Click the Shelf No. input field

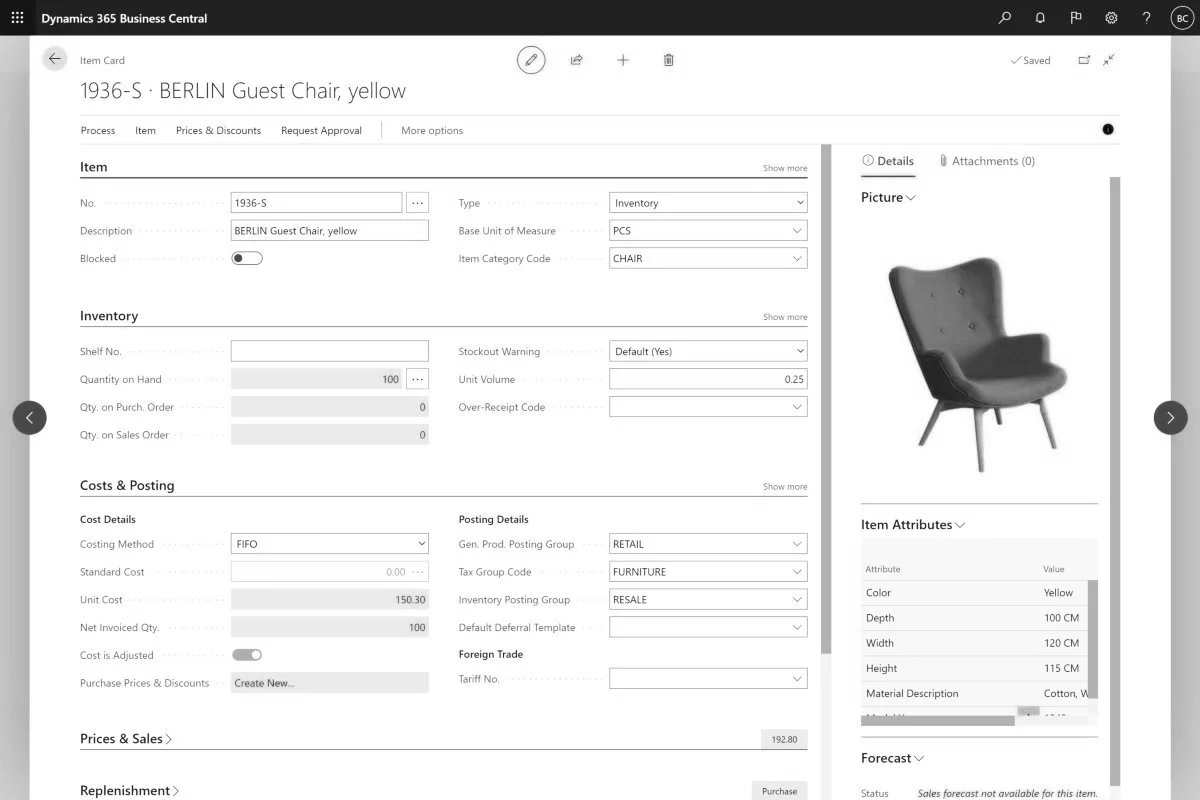330,352
